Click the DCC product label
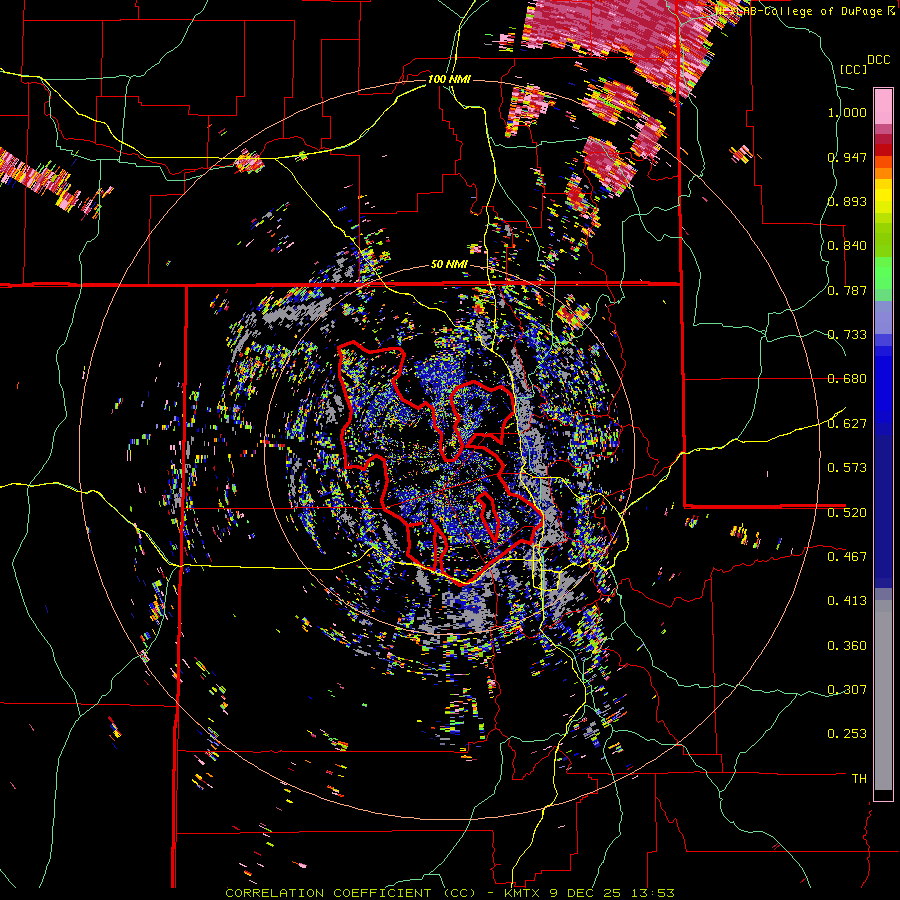The image size is (900, 900). click(x=878, y=60)
